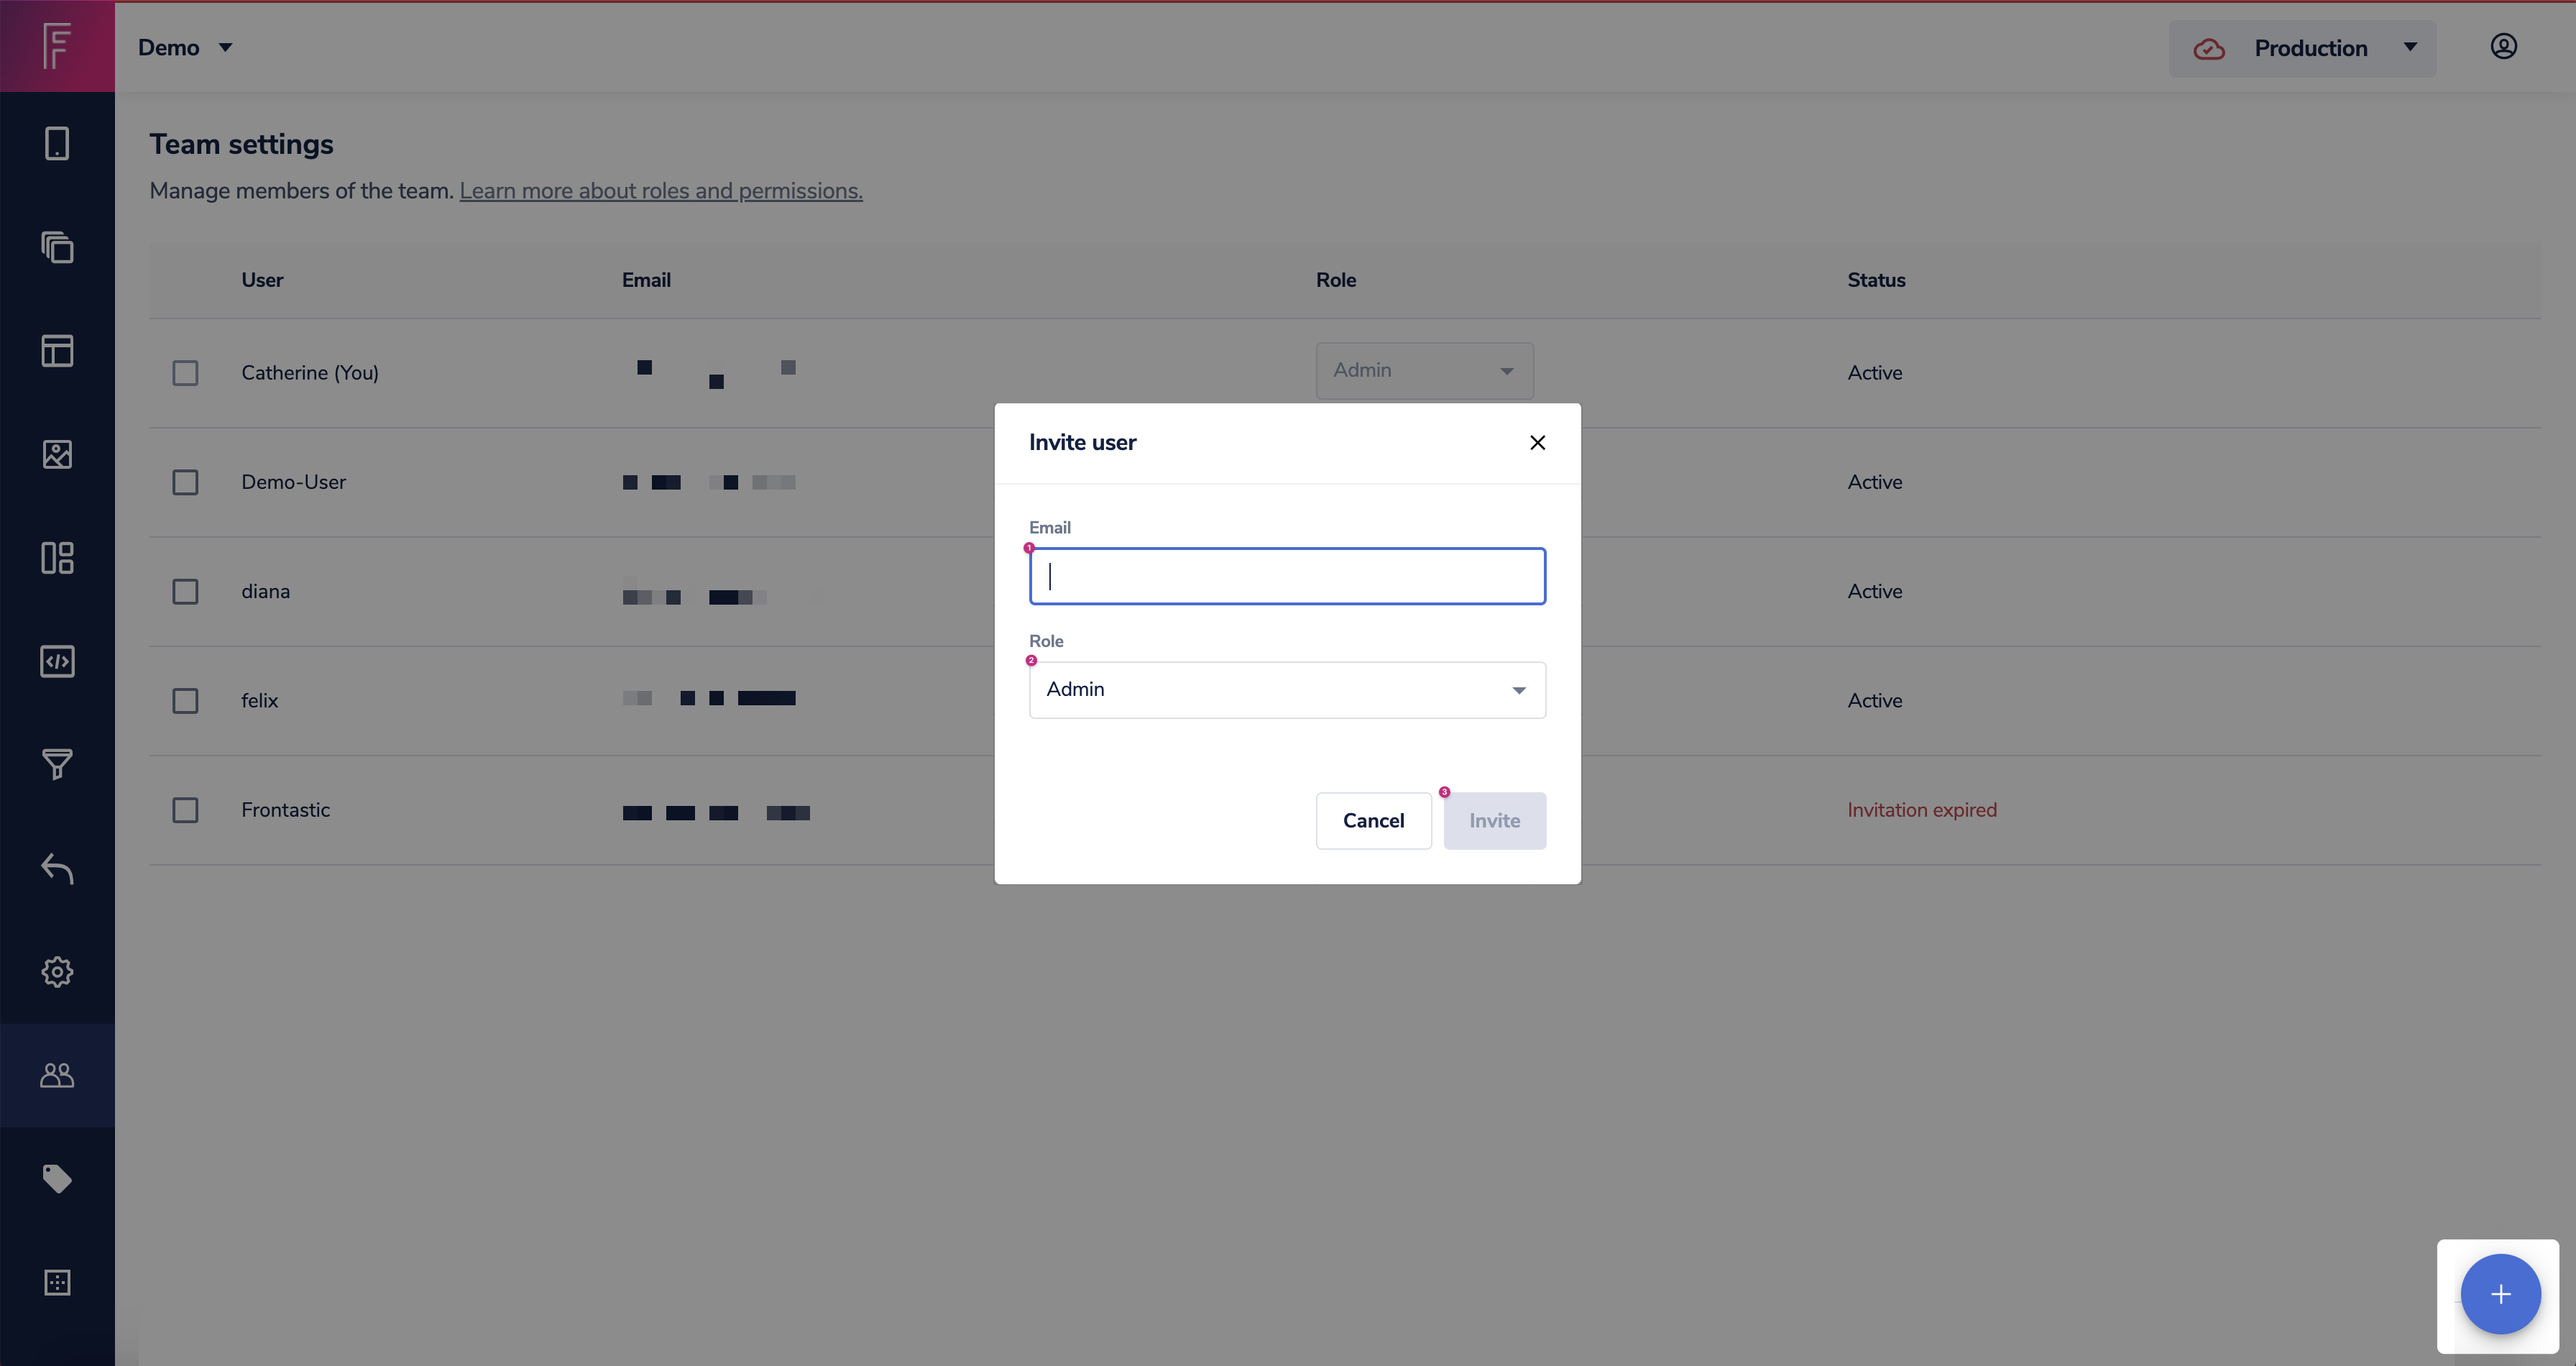Click the Invitation expired status

click(x=1921, y=810)
